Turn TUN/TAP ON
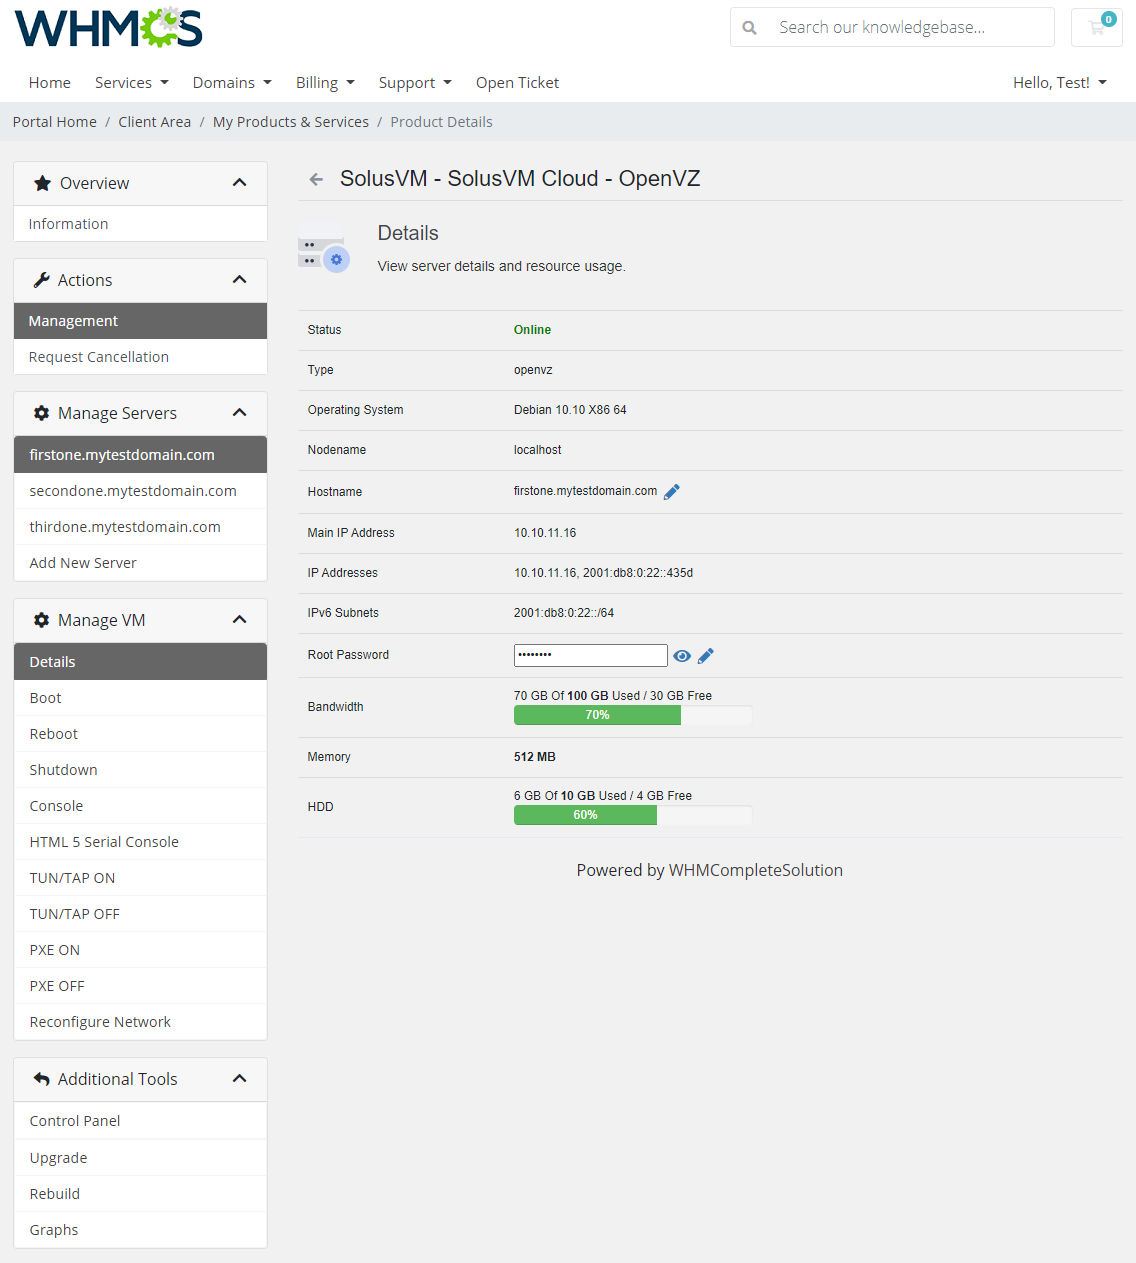Image resolution: width=1136 pixels, height=1263 pixels. click(x=72, y=878)
